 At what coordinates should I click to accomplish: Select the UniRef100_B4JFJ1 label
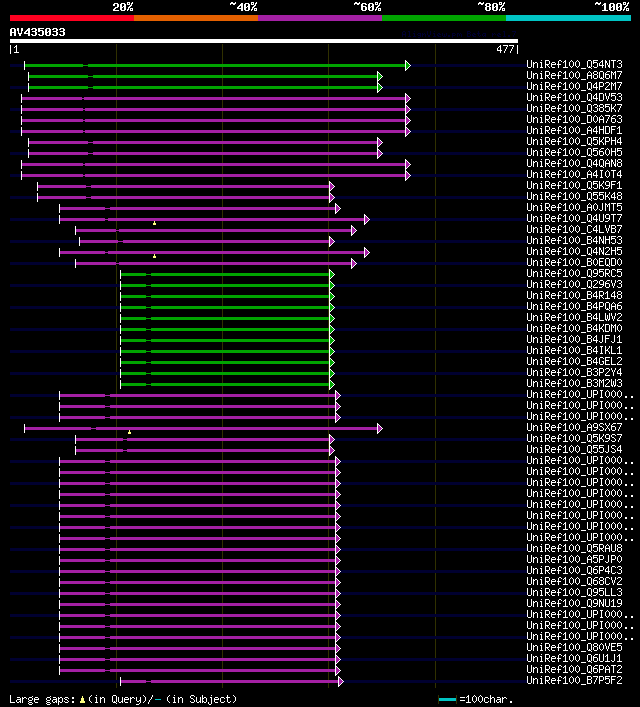click(x=574, y=340)
